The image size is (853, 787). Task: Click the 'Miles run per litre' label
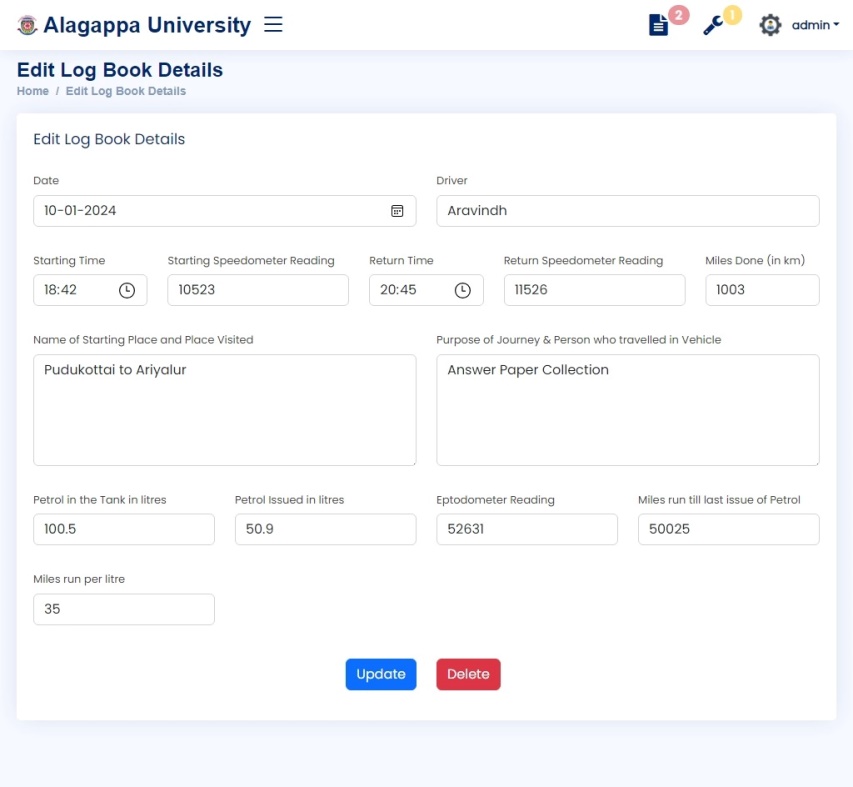tap(79, 579)
